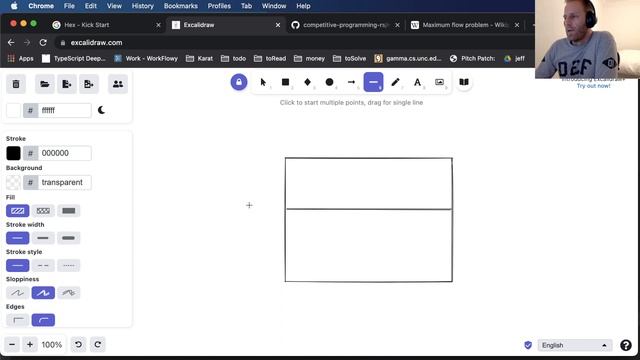The width and height of the screenshot is (640, 360).
Task: Select the Ellipse tool
Action: pyautogui.click(x=329, y=82)
